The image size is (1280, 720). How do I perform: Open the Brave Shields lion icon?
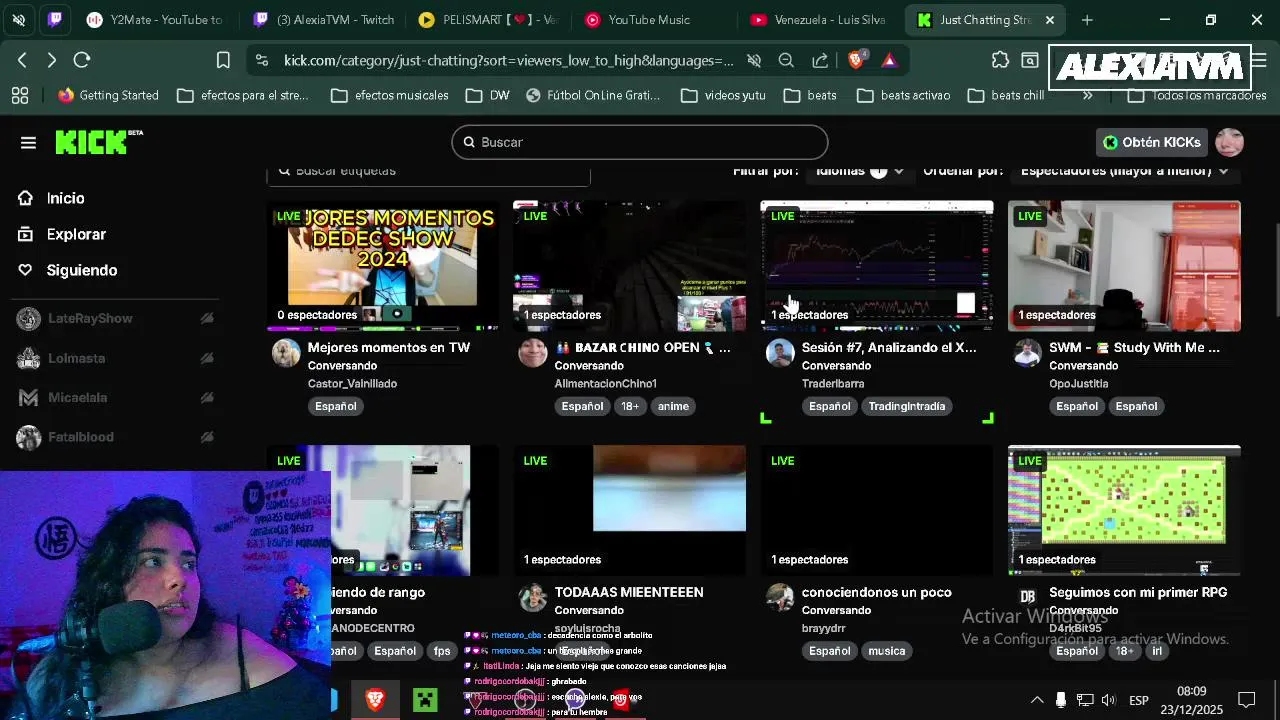click(x=857, y=60)
